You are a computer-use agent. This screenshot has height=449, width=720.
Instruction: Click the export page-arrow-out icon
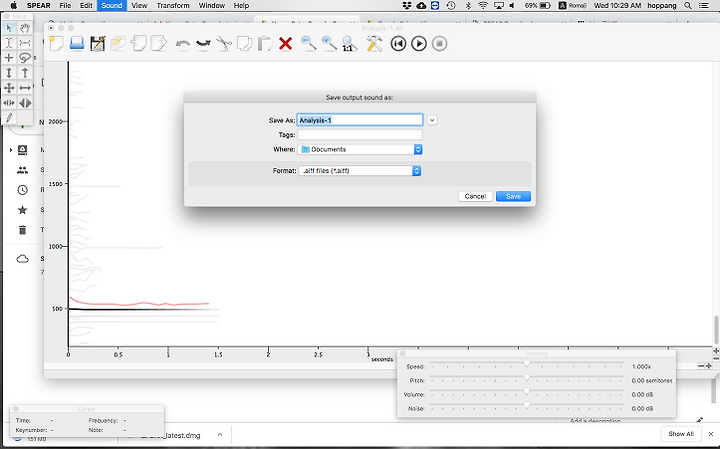[x=159, y=44]
